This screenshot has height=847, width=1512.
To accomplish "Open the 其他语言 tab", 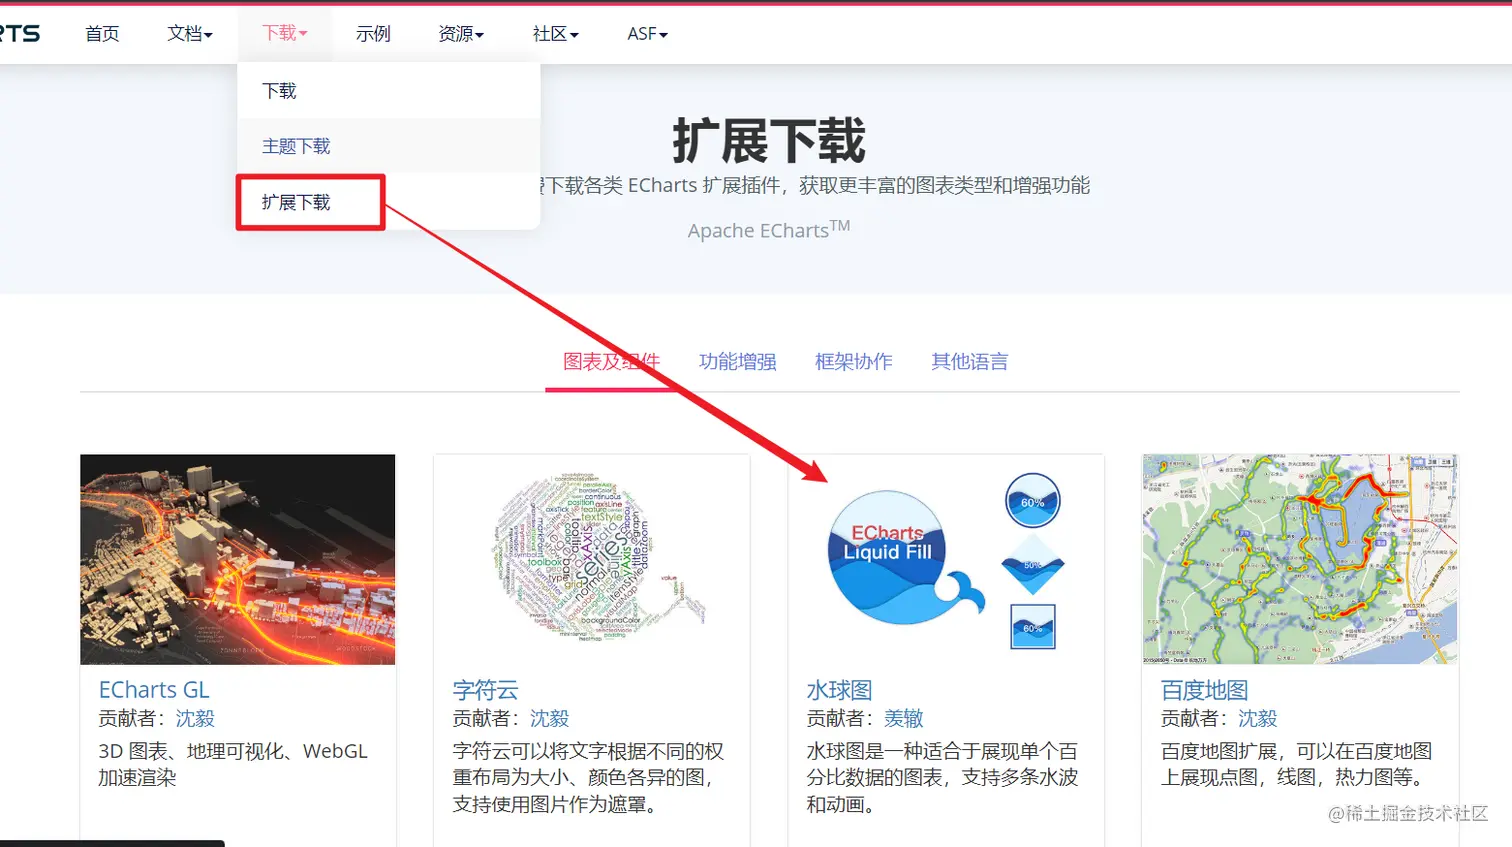I will click(970, 362).
